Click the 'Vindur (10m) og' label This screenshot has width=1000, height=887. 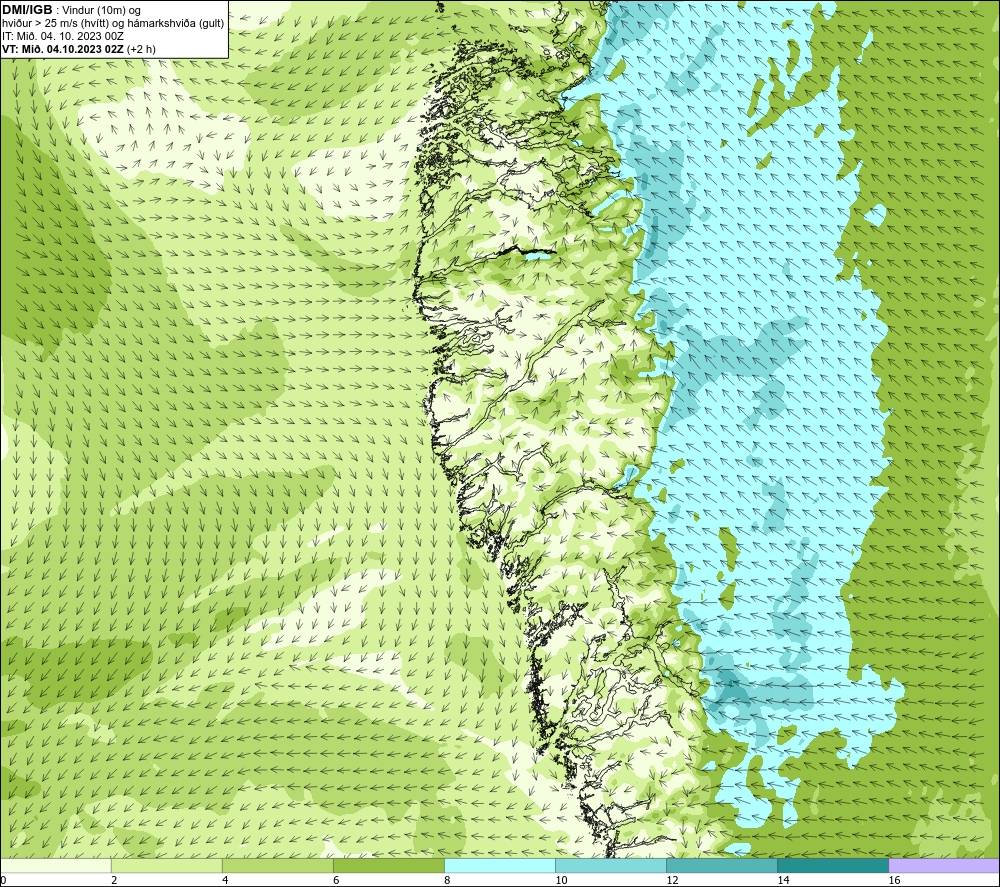(103, 10)
